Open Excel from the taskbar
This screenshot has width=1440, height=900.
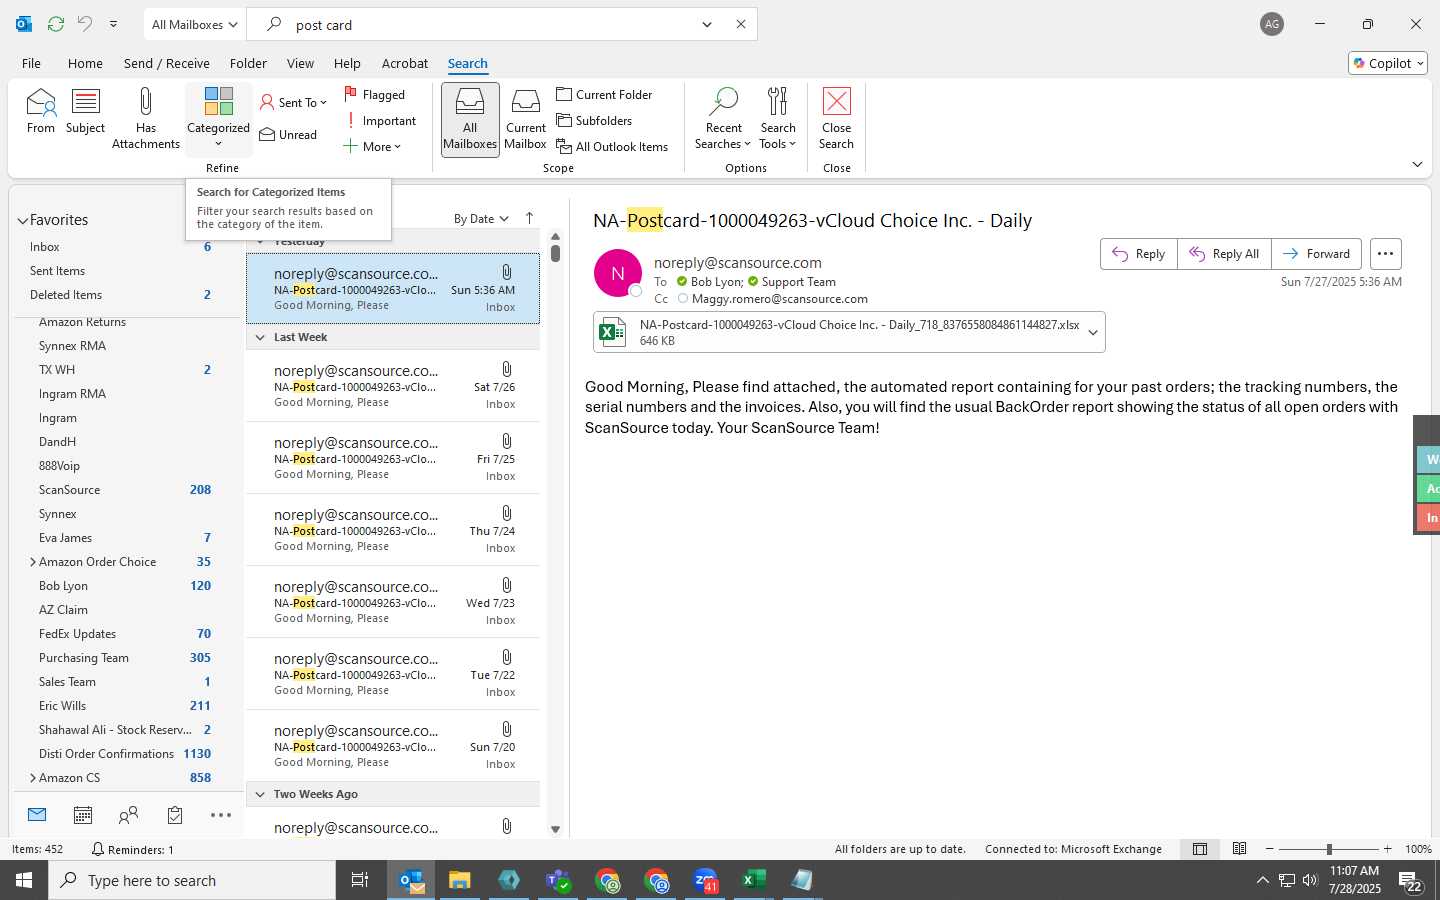(754, 880)
